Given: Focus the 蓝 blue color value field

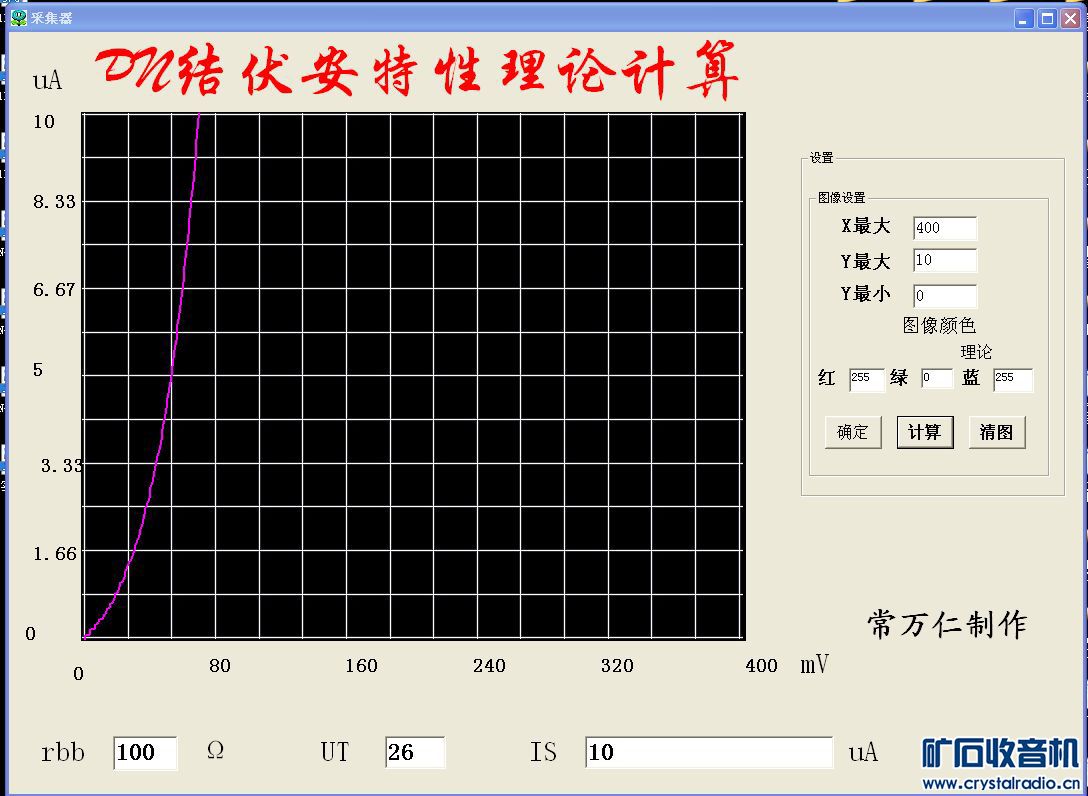Looking at the screenshot, I should tap(1013, 379).
